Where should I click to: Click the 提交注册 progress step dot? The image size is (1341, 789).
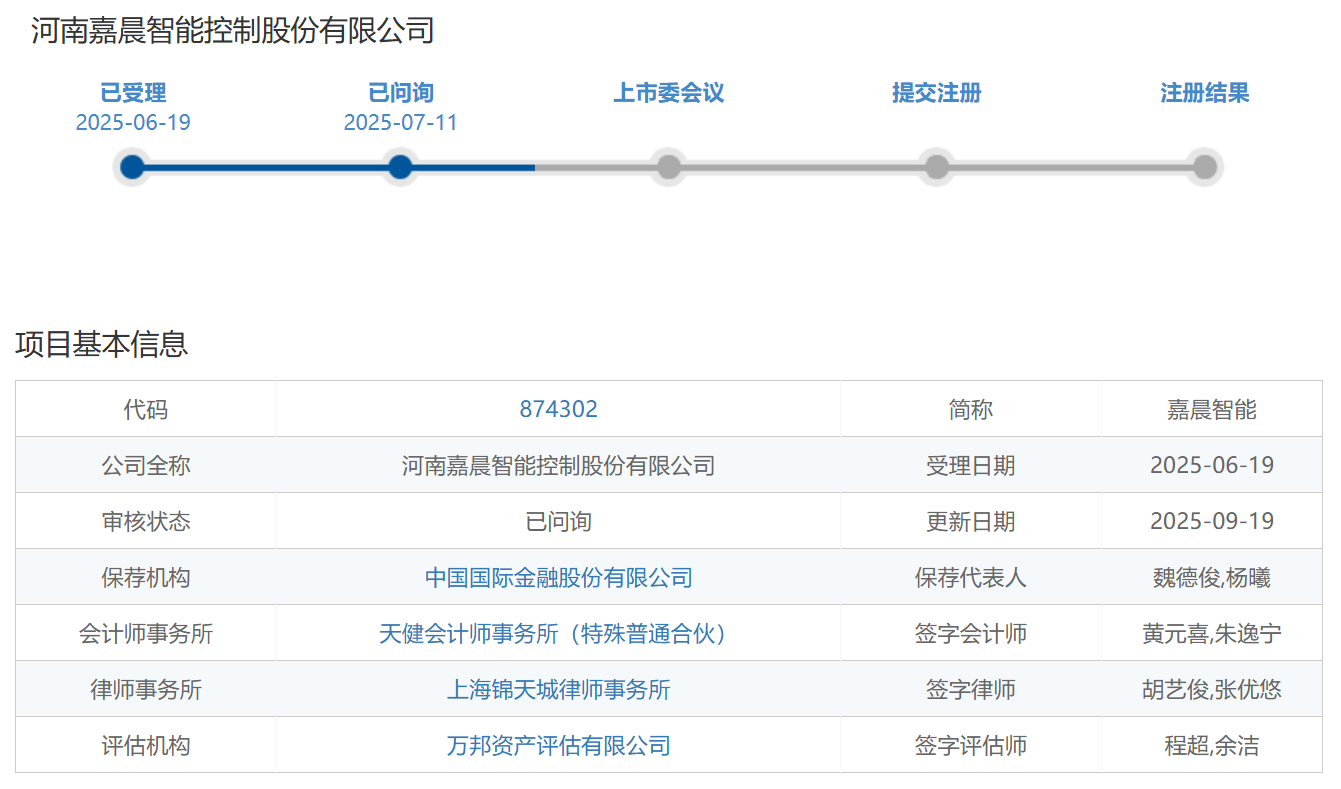(x=937, y=167)
